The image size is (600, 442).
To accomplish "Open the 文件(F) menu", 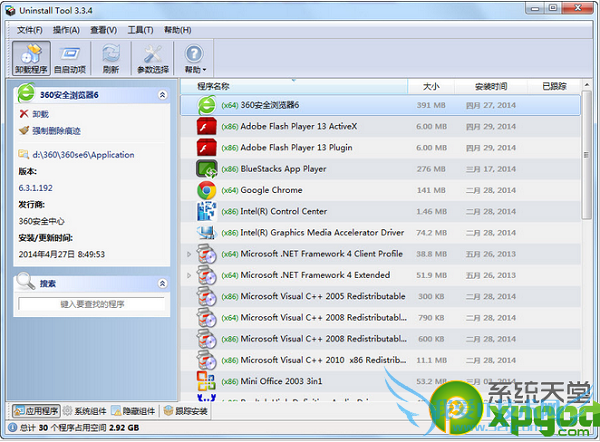I will click(29, 30).
